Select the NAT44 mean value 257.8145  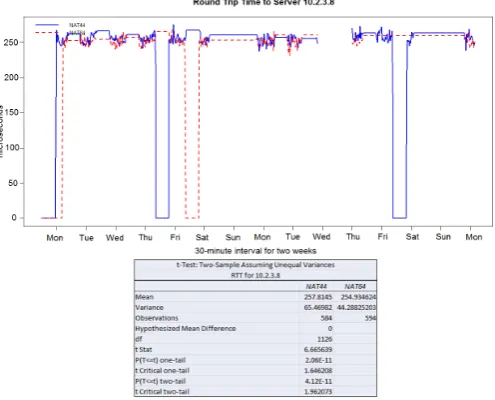[318, 297]
